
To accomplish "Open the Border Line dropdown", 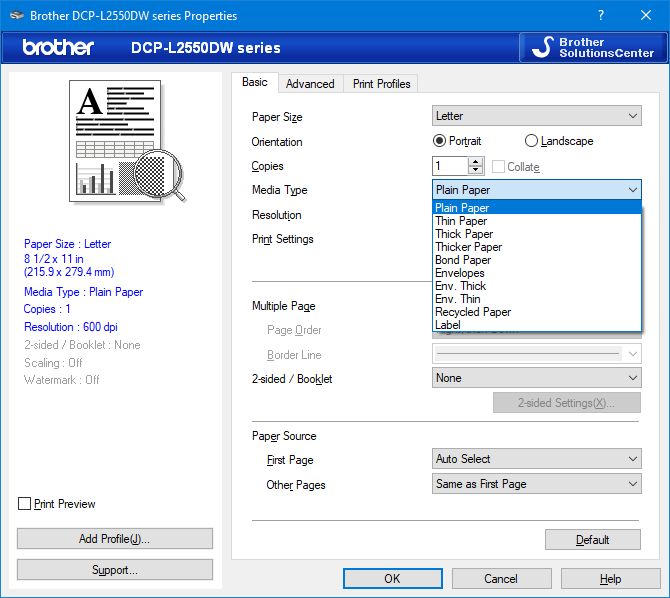I will click(x=537, y=354).
